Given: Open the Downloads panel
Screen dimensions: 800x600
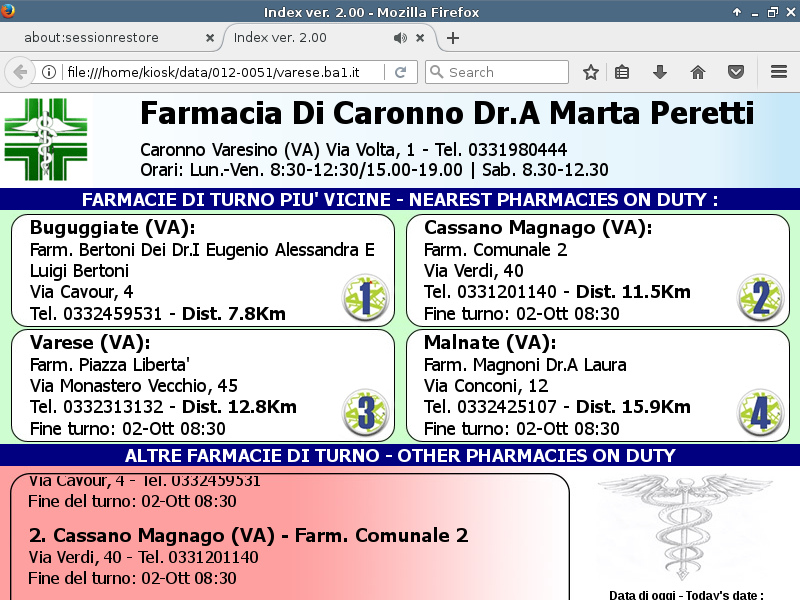Looking at the screenshot, I should click(x=659, y=72).
